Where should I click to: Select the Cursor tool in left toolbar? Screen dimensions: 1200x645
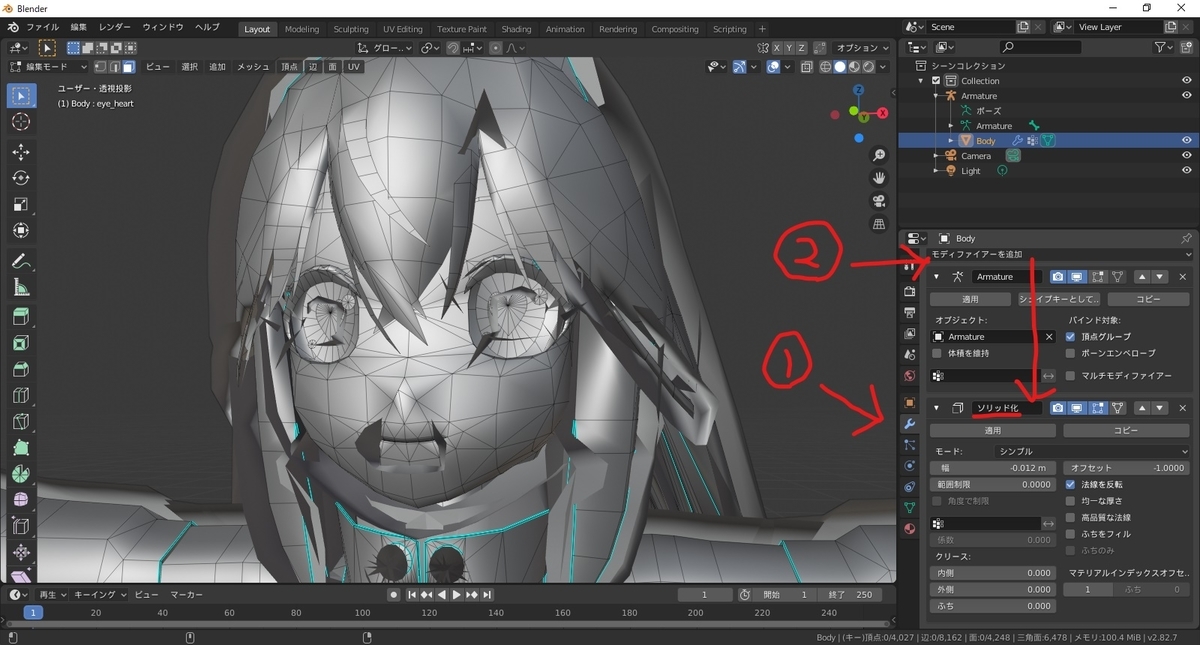pyautogui.click(x=21, y=121)
